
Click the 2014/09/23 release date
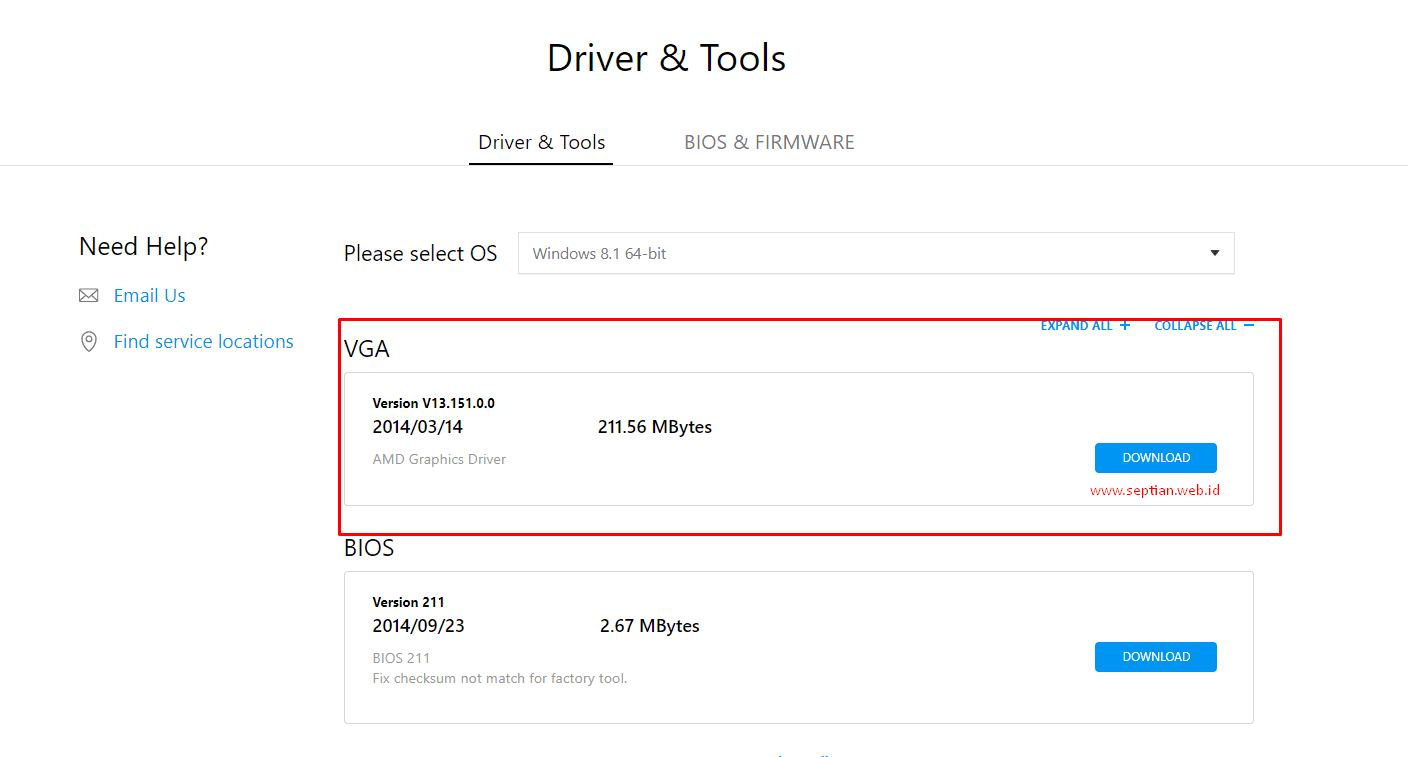coord(419,626)
